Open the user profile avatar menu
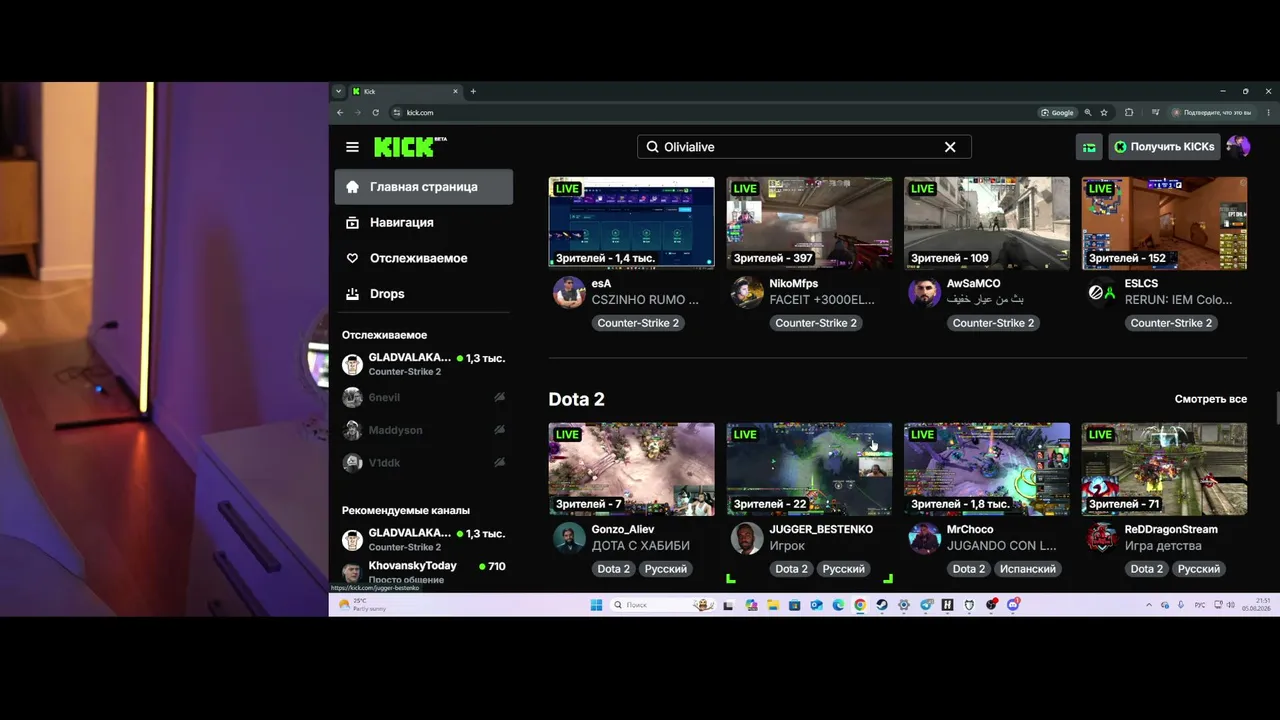This screenshot has width=1280, height=720. point(1238,147)
